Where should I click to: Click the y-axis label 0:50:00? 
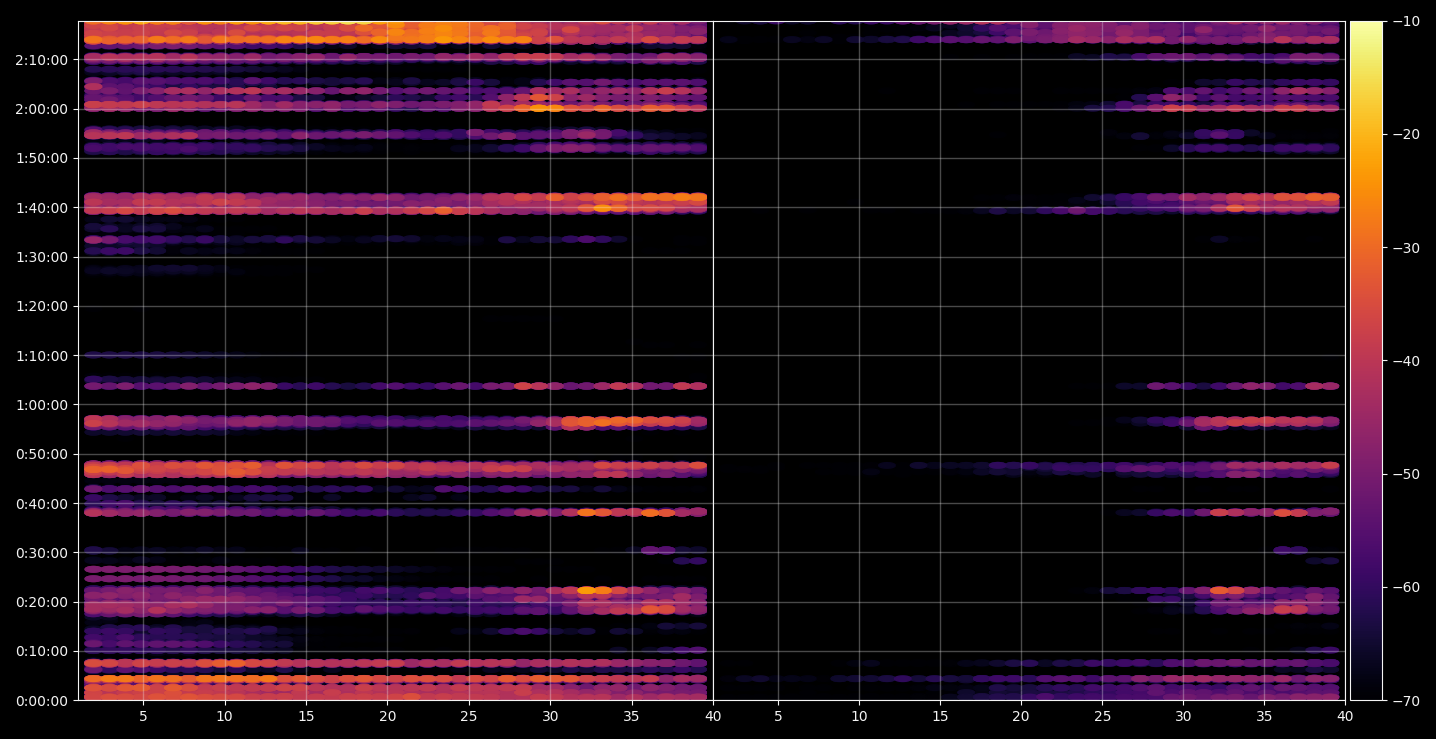click(x=42, y=454)
